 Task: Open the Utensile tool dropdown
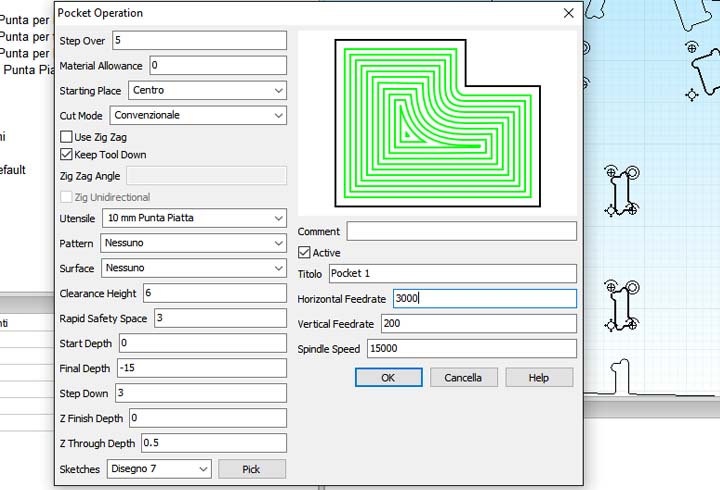click(x=195, y=218)
